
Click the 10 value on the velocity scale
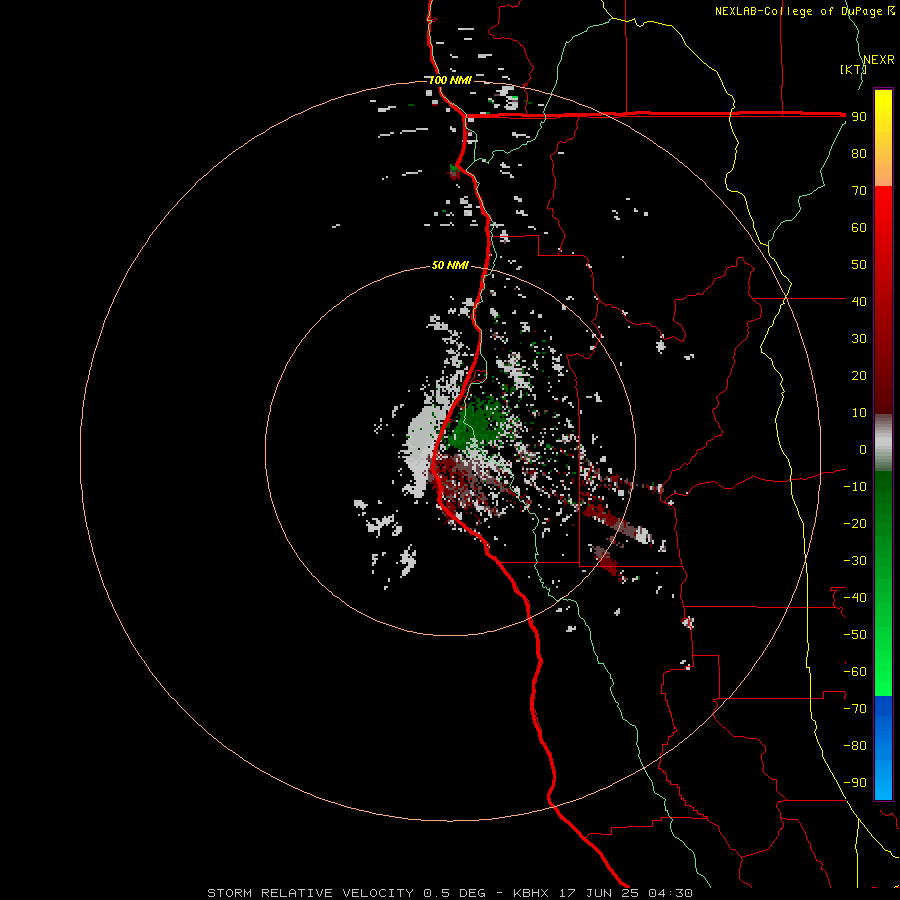tap(859, 413)
